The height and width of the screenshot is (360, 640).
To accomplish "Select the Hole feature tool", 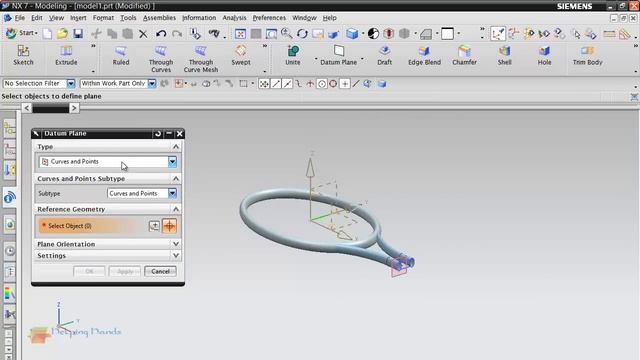I will tap(544, 55).
